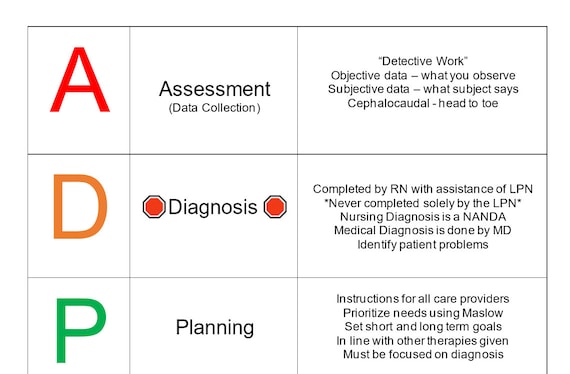Select the Planning heading text
The width and height of the screenshot is (570, 374).
[x=215, y=328]
